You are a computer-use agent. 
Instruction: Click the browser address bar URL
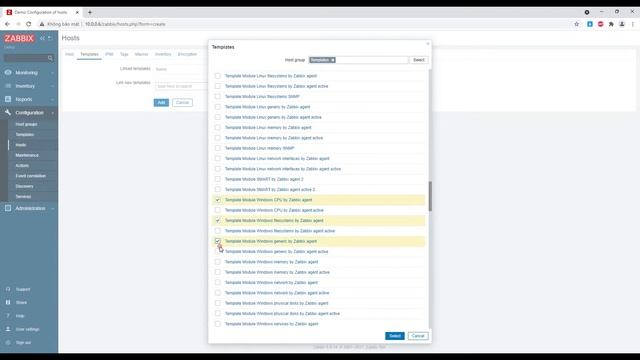pos(125,24)
